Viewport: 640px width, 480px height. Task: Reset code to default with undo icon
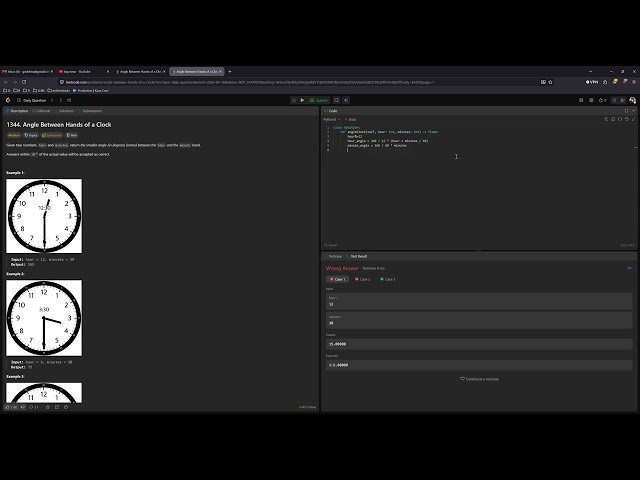coord(627,119)
